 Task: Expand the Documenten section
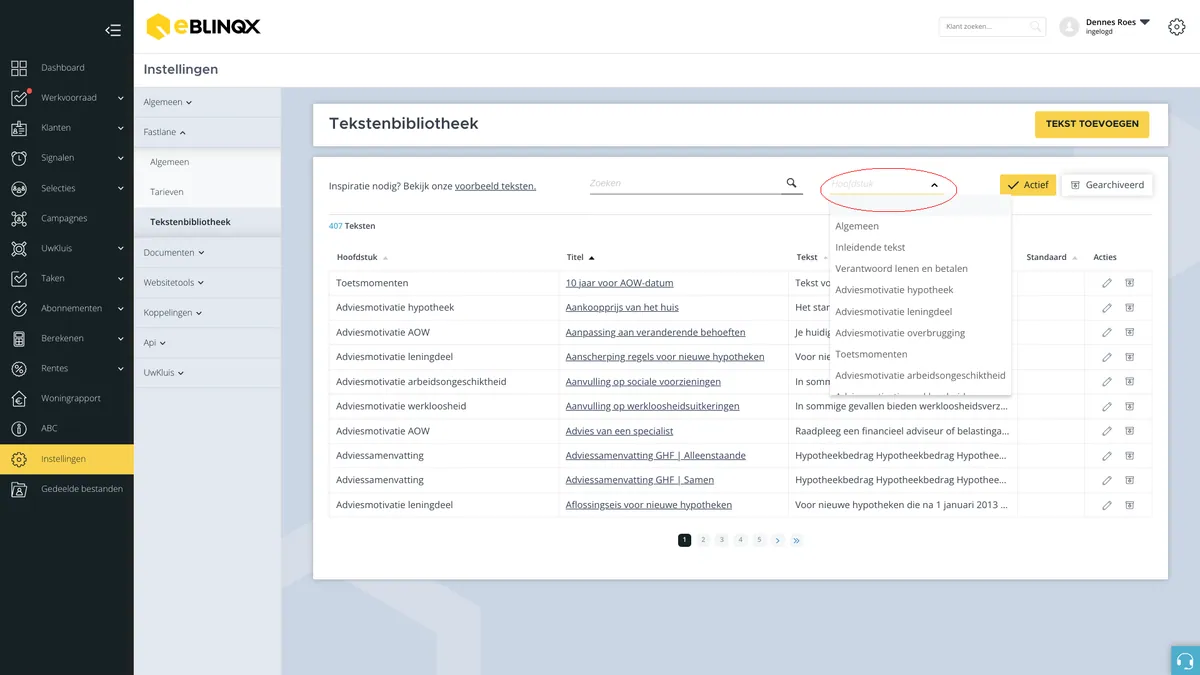pos(173,253)
